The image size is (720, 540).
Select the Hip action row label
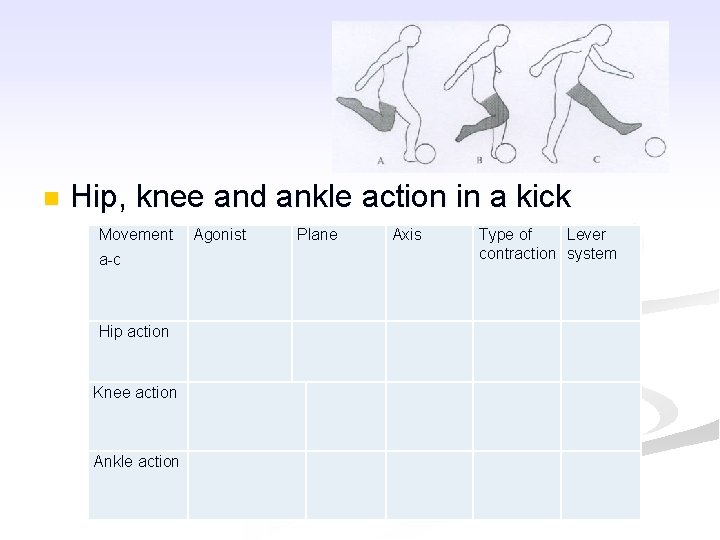click(134, 332)
